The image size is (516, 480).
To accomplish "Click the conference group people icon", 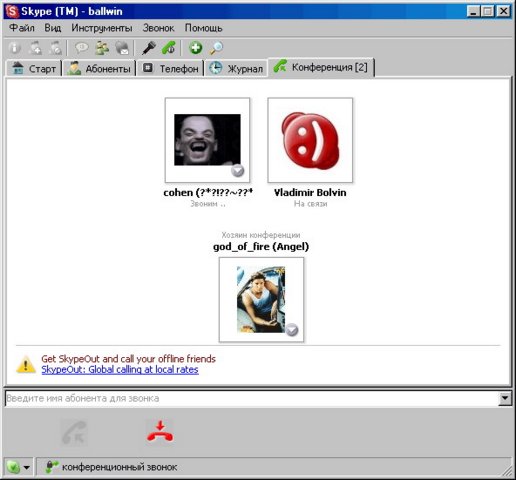I will 102,48.
